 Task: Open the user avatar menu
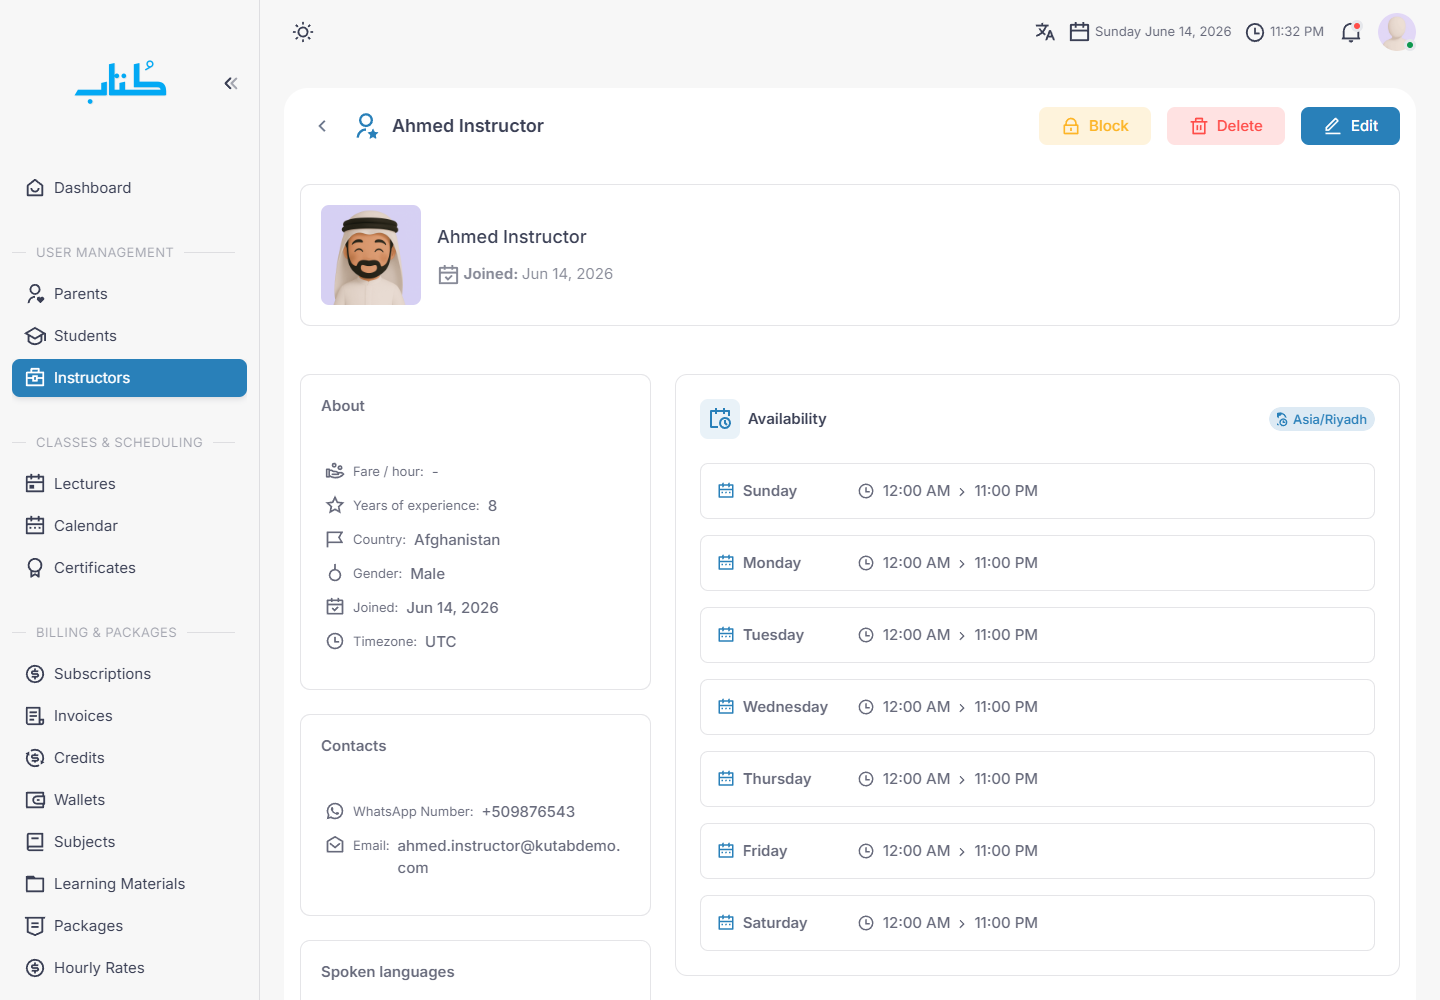1397,32
